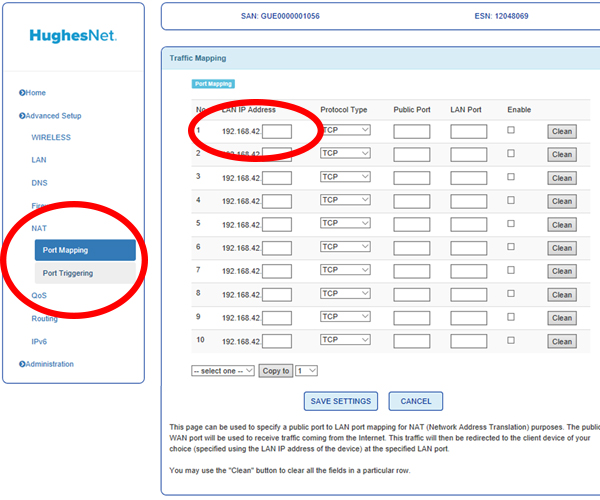Open the Copy to row number dropdown

click(307, 371)
